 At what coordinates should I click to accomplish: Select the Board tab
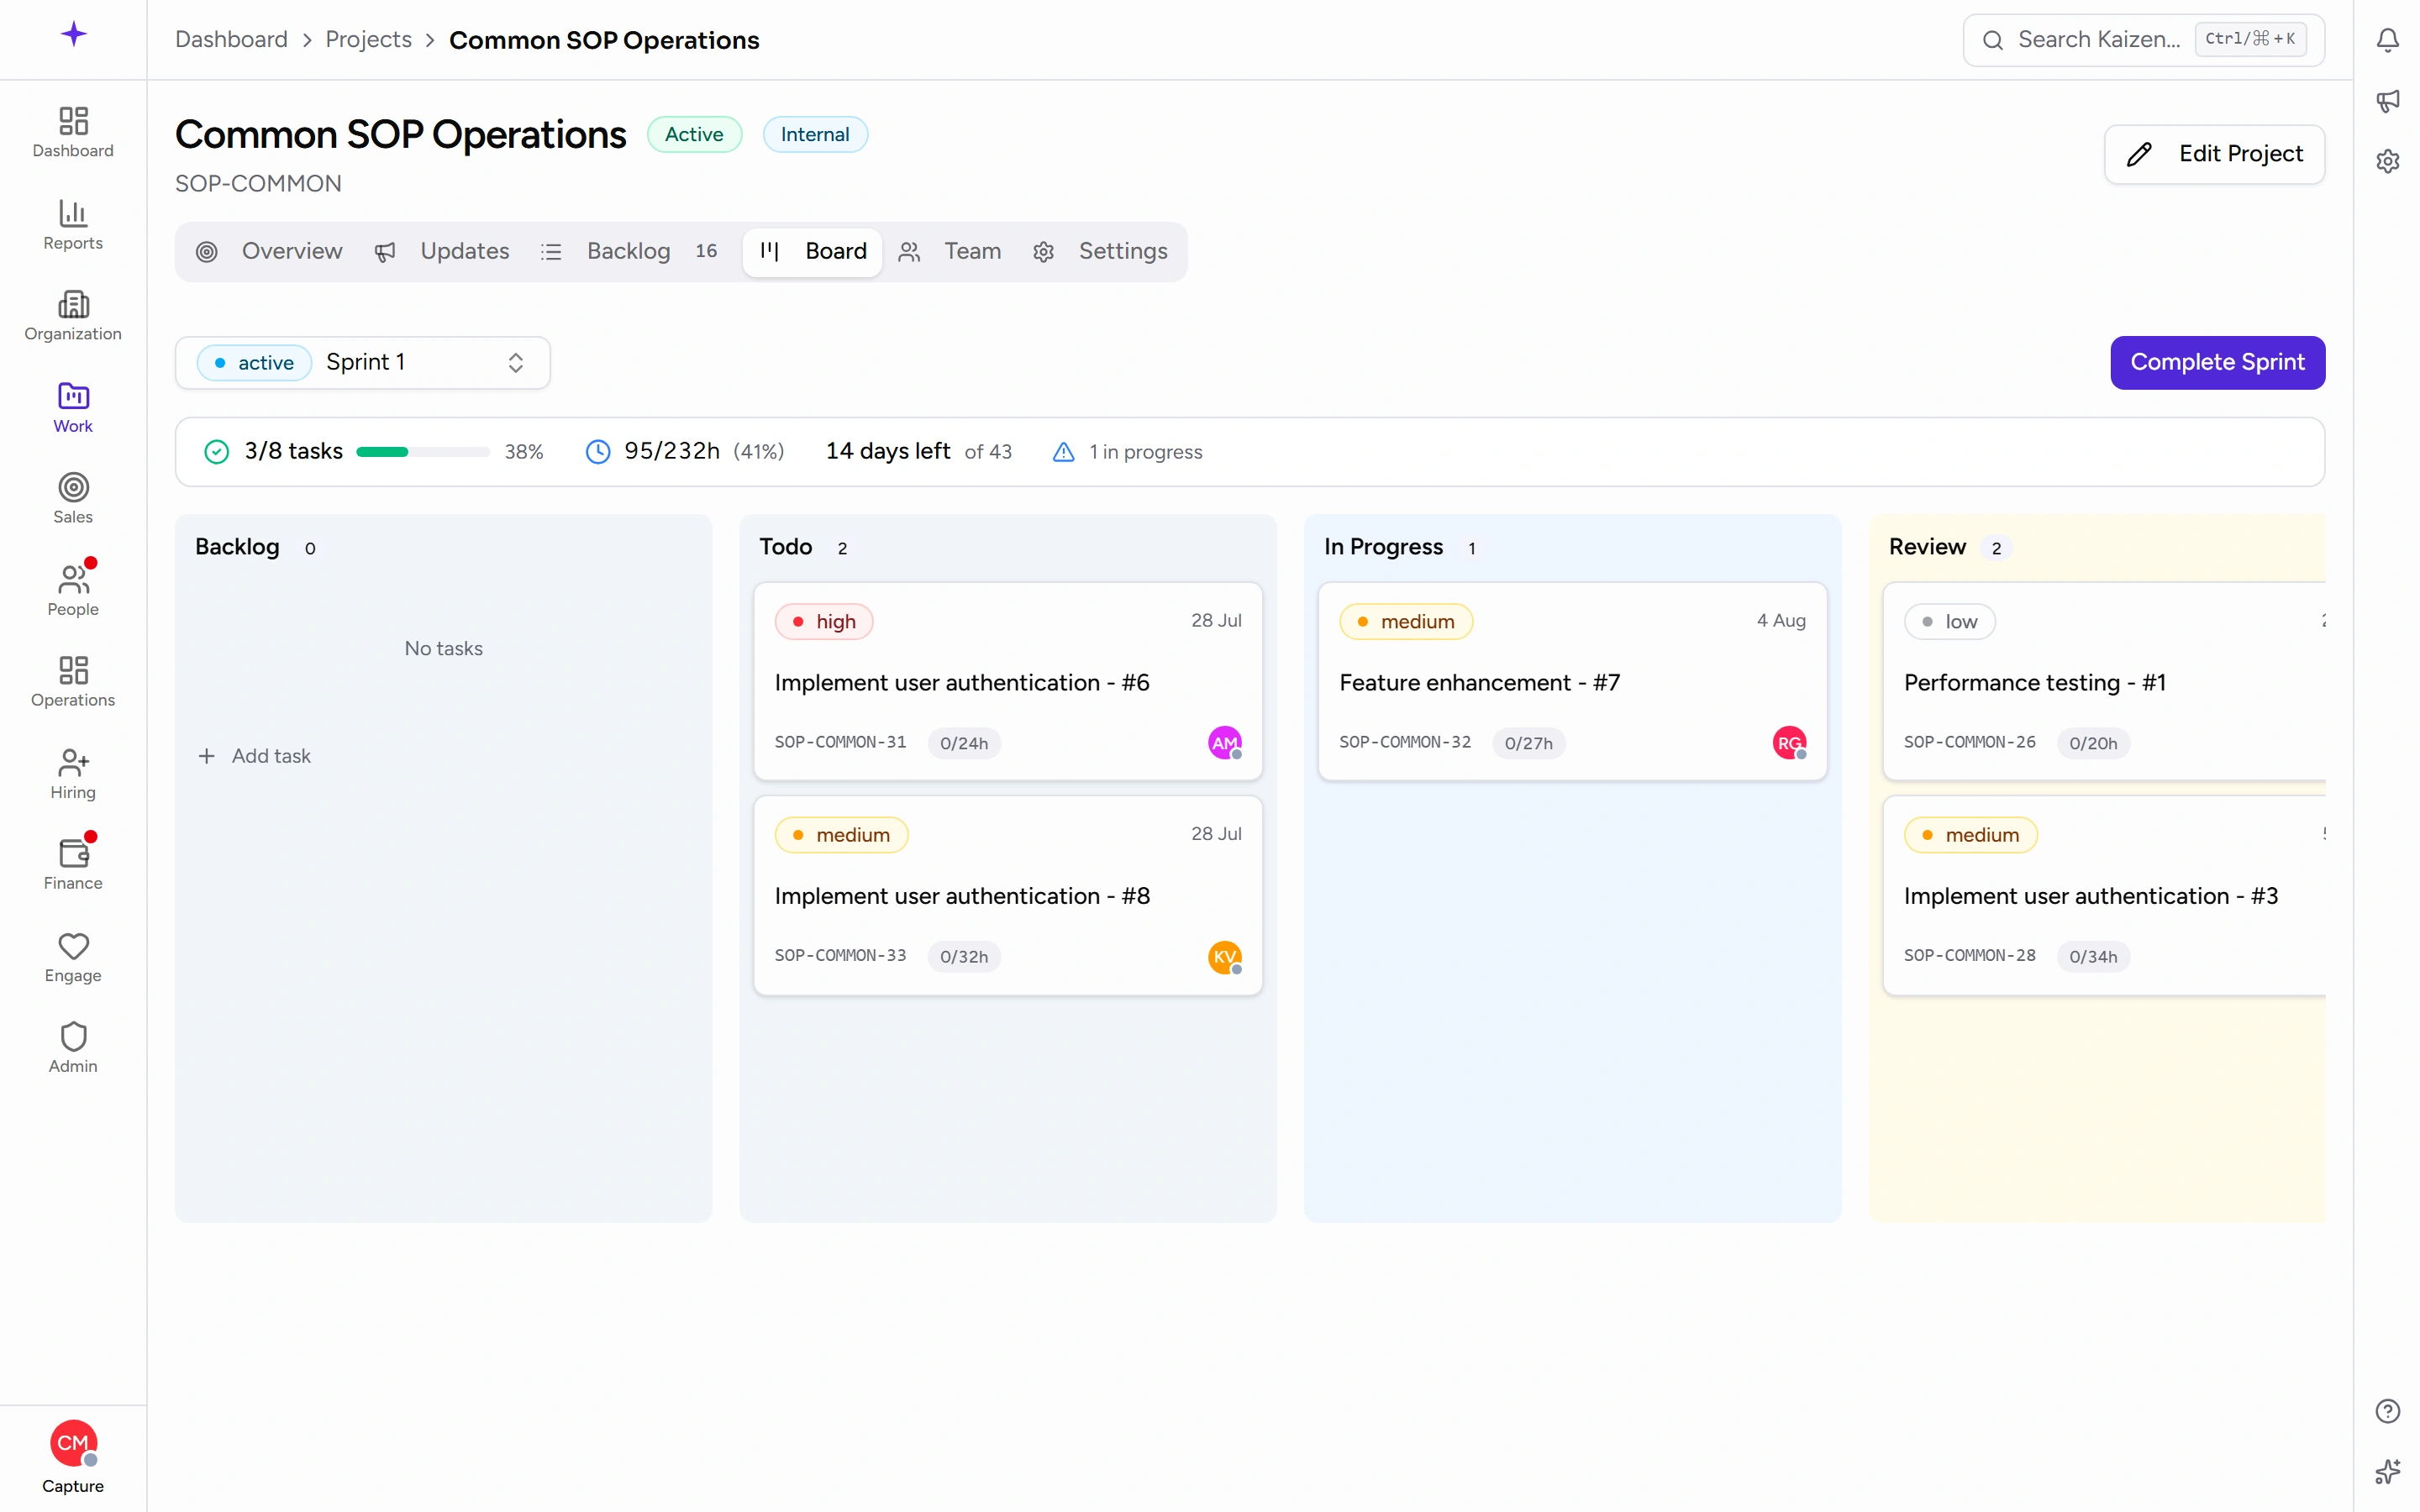tap(812, 251)
